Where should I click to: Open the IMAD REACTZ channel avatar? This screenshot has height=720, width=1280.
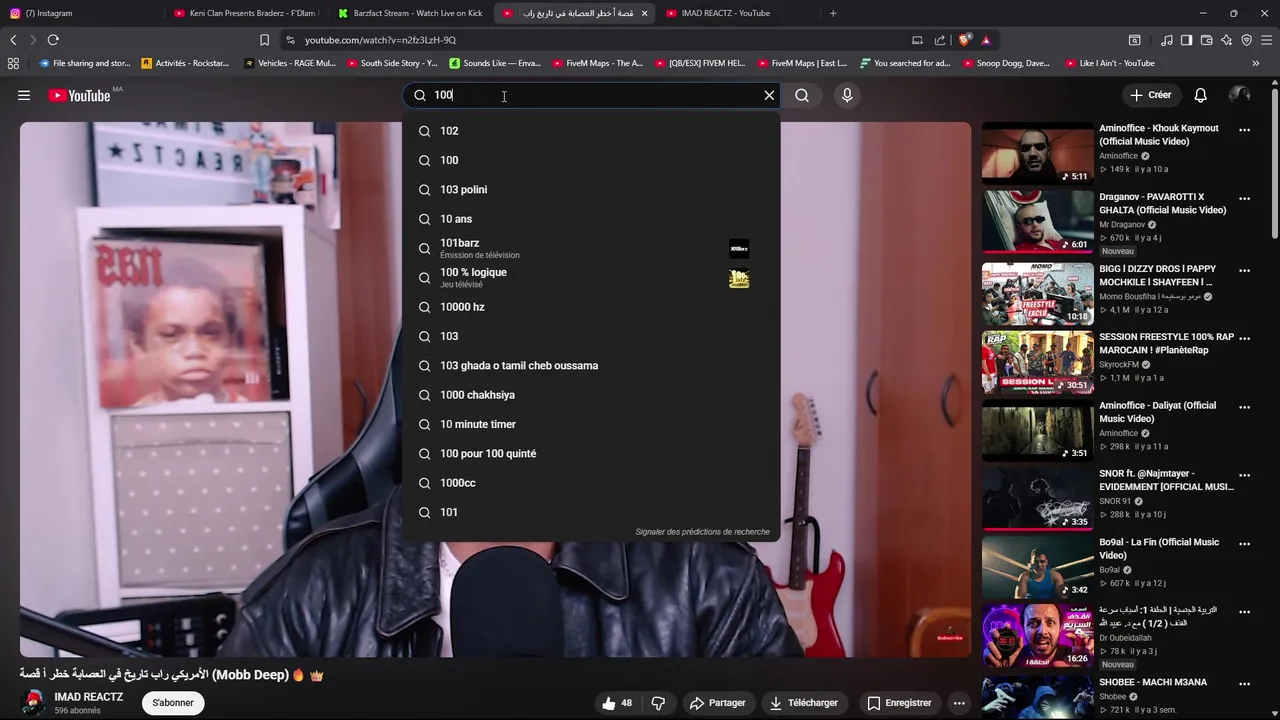click(33, 702)
